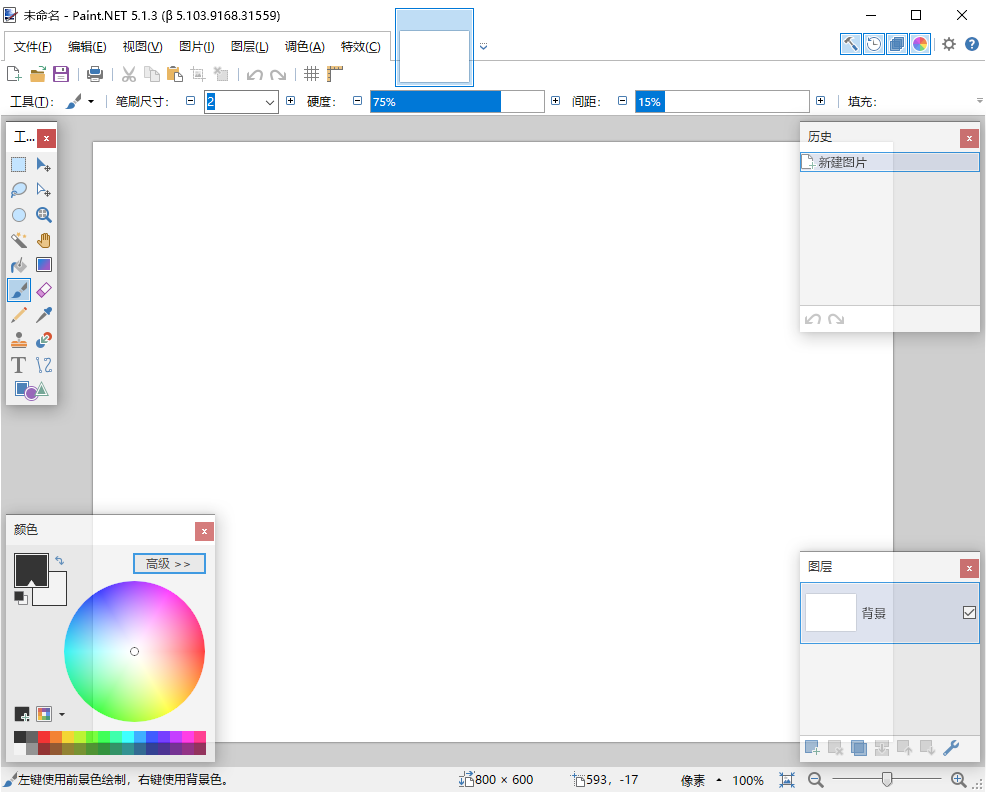This screenshot has width=986, height=793.
Task: Open the 图层 menu
Action: click(249, 46)
